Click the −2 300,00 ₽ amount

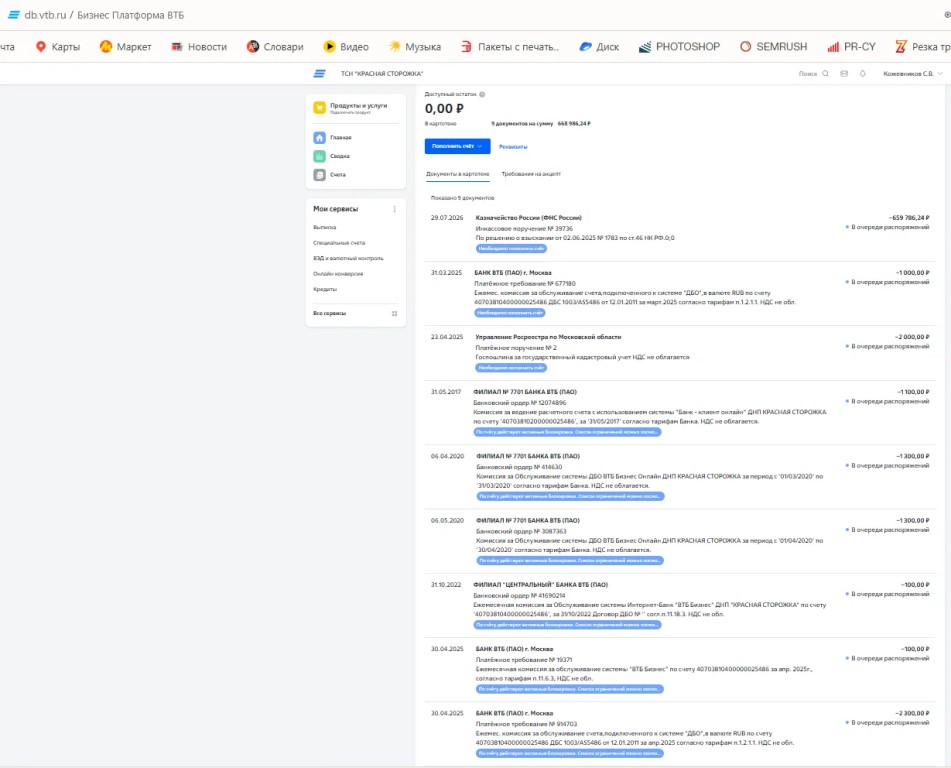tap(912, 713)
